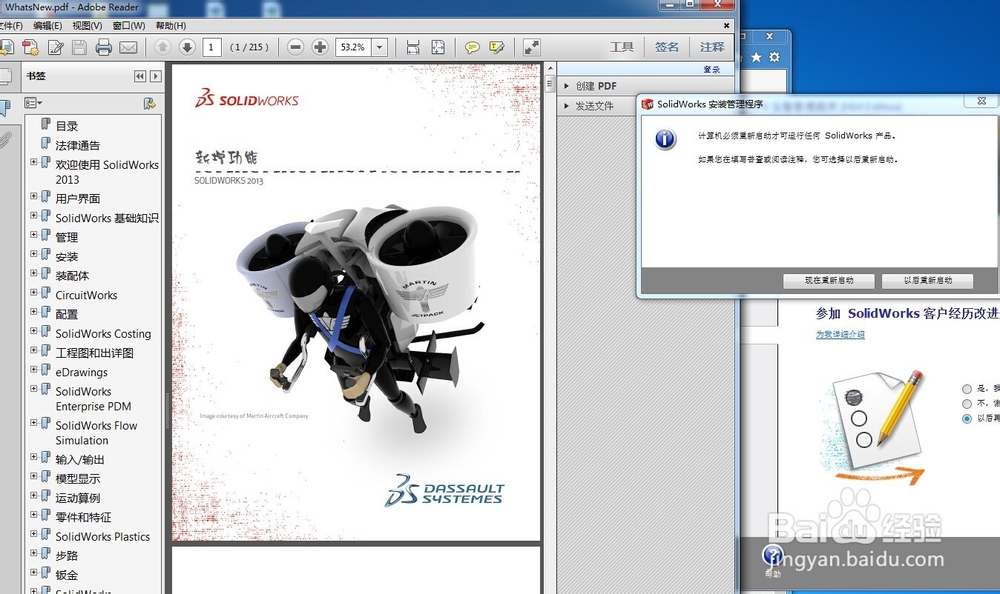Viewport: 1000px width, 594px height.
Task: Expand the eDrawings bookmark node
Action: (34, 369)
